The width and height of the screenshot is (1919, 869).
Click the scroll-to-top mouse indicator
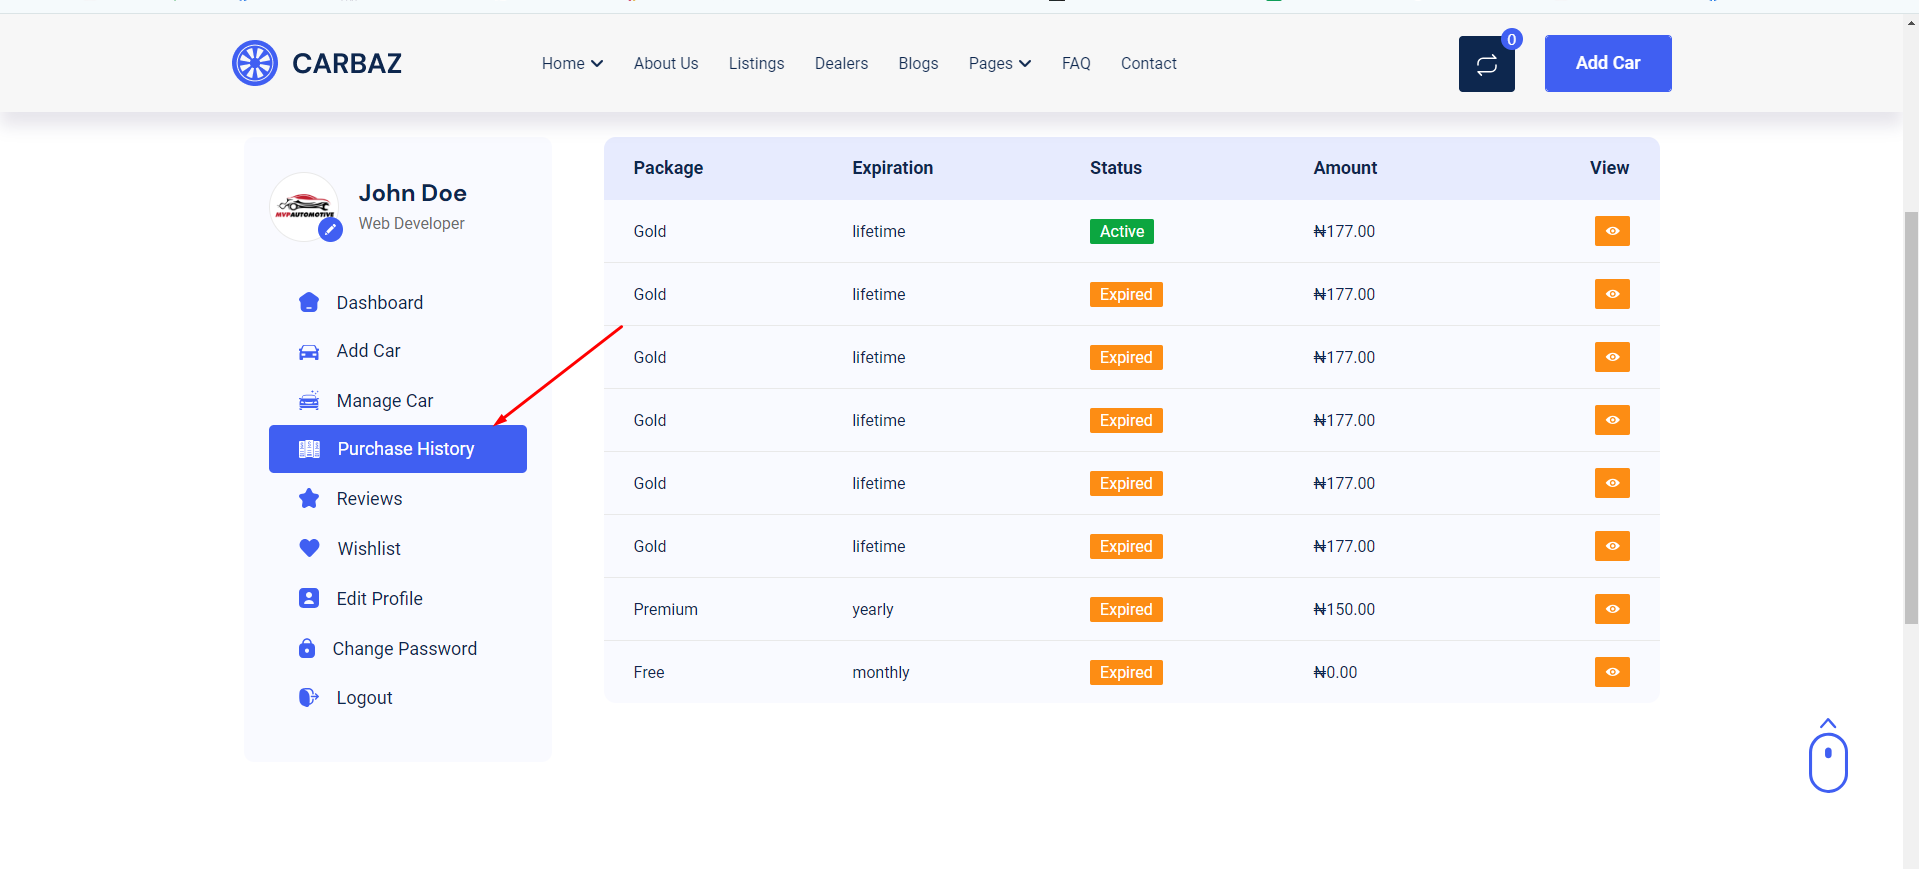[1827, 759]
